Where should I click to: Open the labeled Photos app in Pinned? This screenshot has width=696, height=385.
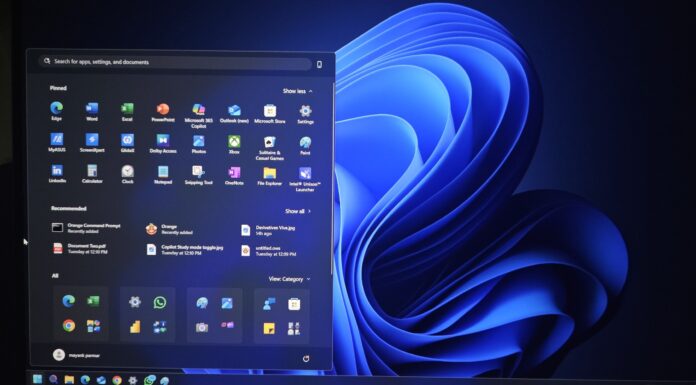point(198,144)
